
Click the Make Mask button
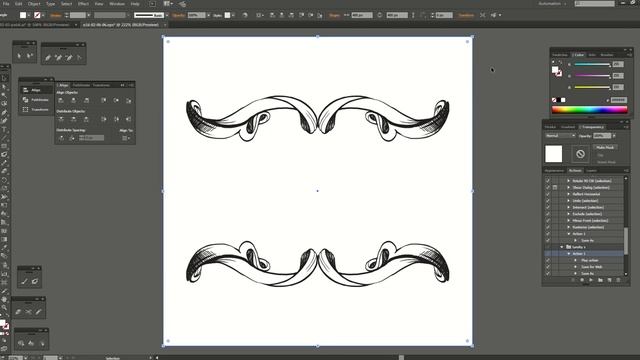(x=605, y=147)
